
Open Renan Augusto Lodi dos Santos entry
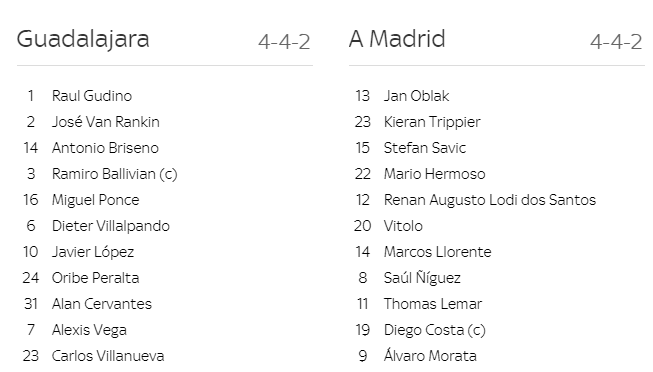(x=490, y=200)
